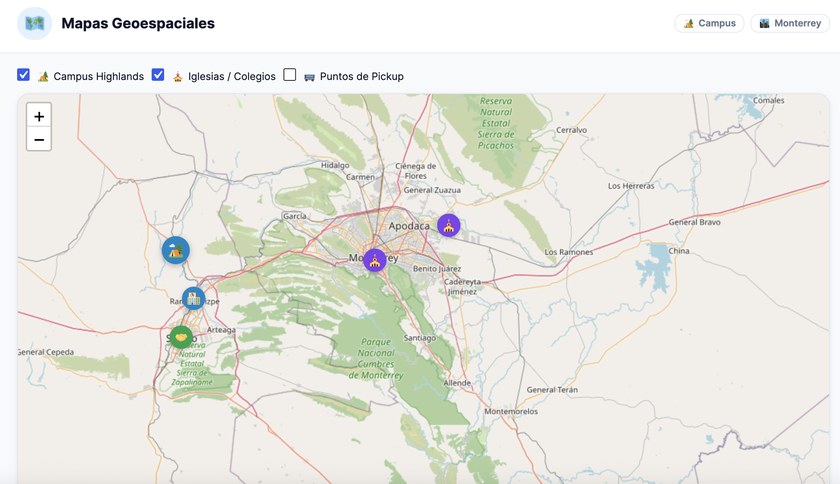Click the map logo icon beside Mapas Geoespaciales

tap(34, 24)
